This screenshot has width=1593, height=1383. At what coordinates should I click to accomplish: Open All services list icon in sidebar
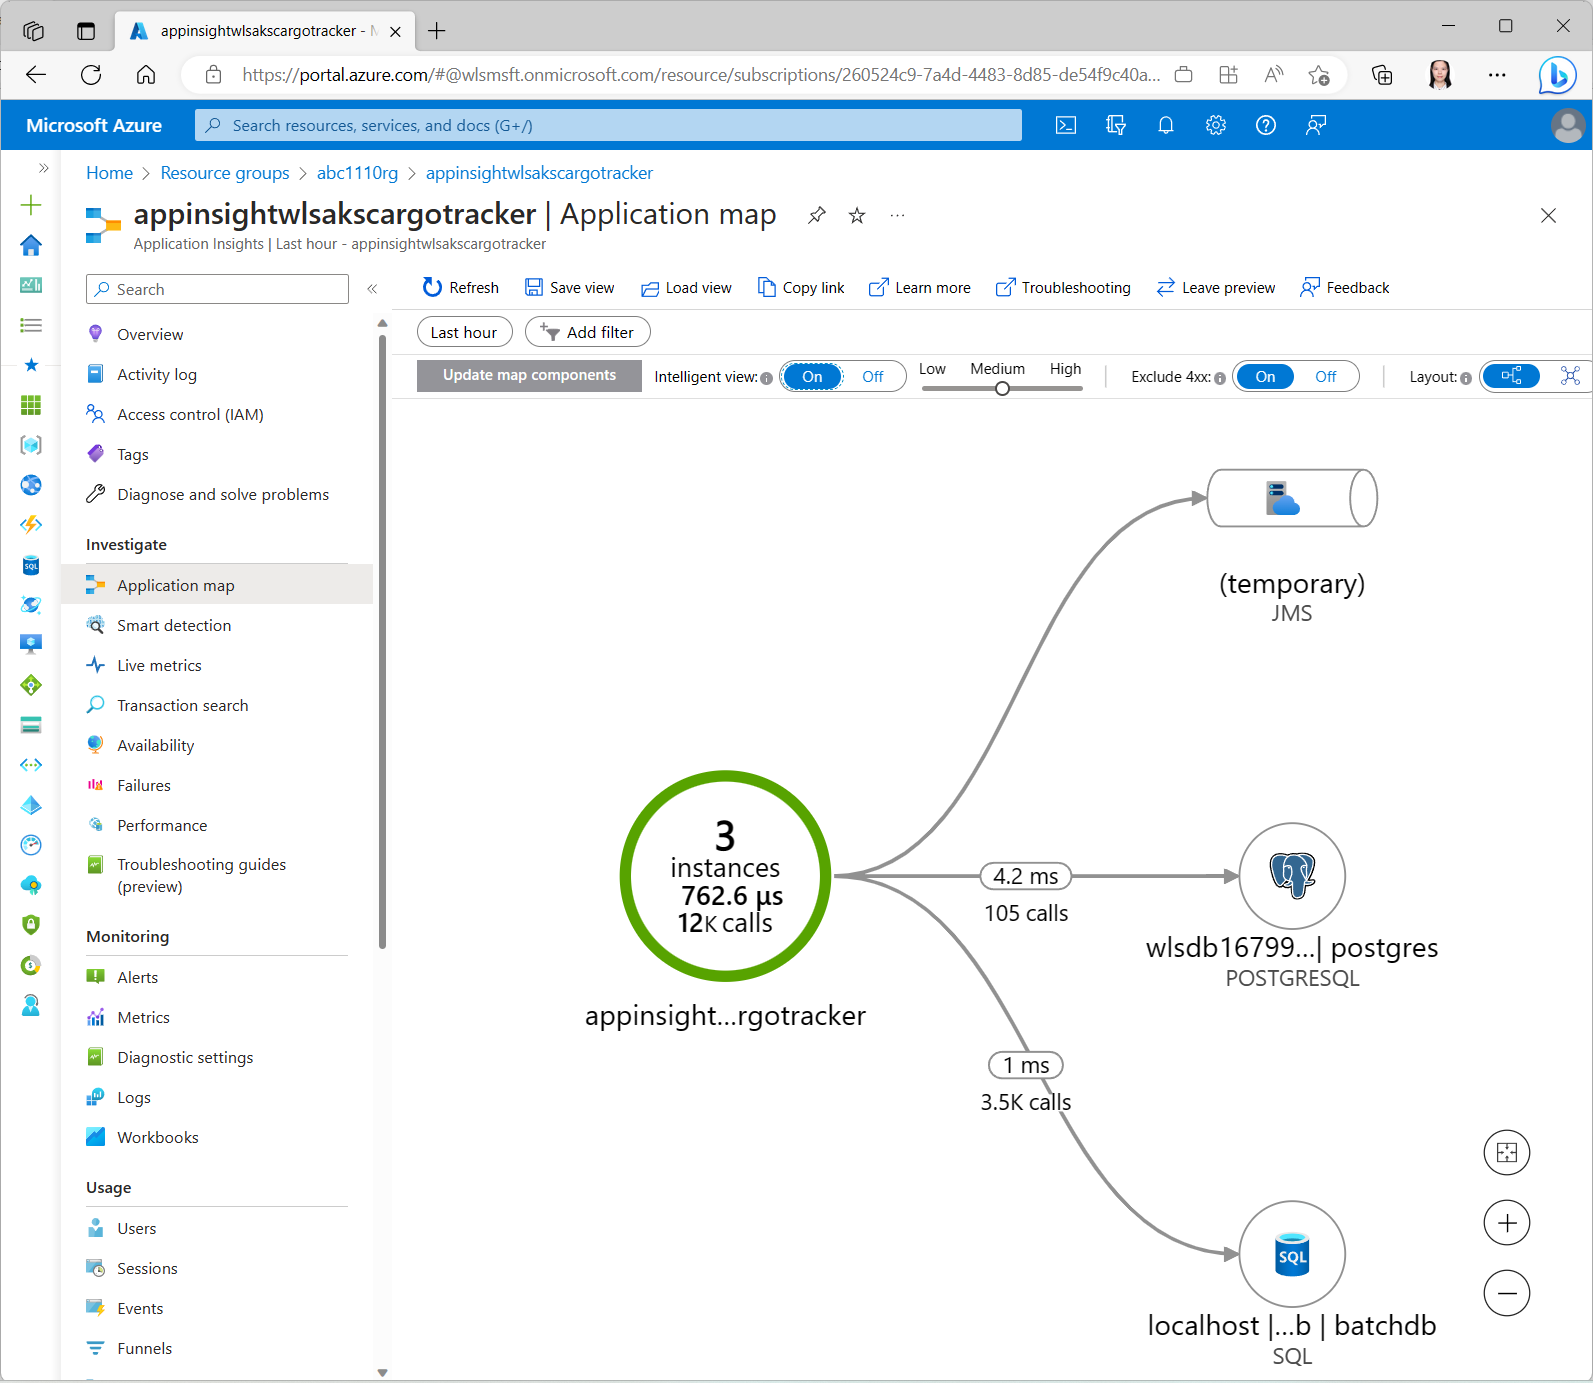[31, 325]
